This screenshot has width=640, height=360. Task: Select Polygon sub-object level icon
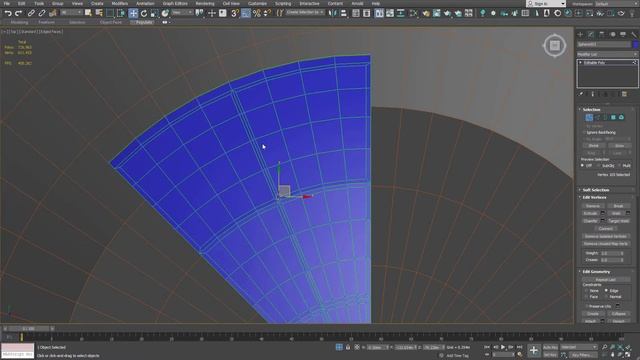(613, 118)
